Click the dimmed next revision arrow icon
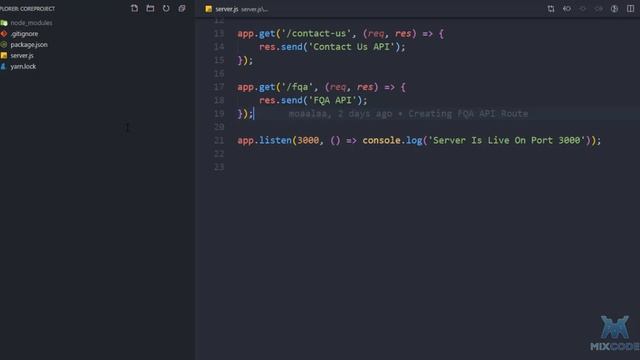Viewport: 640px width, 360px height. 598,9
